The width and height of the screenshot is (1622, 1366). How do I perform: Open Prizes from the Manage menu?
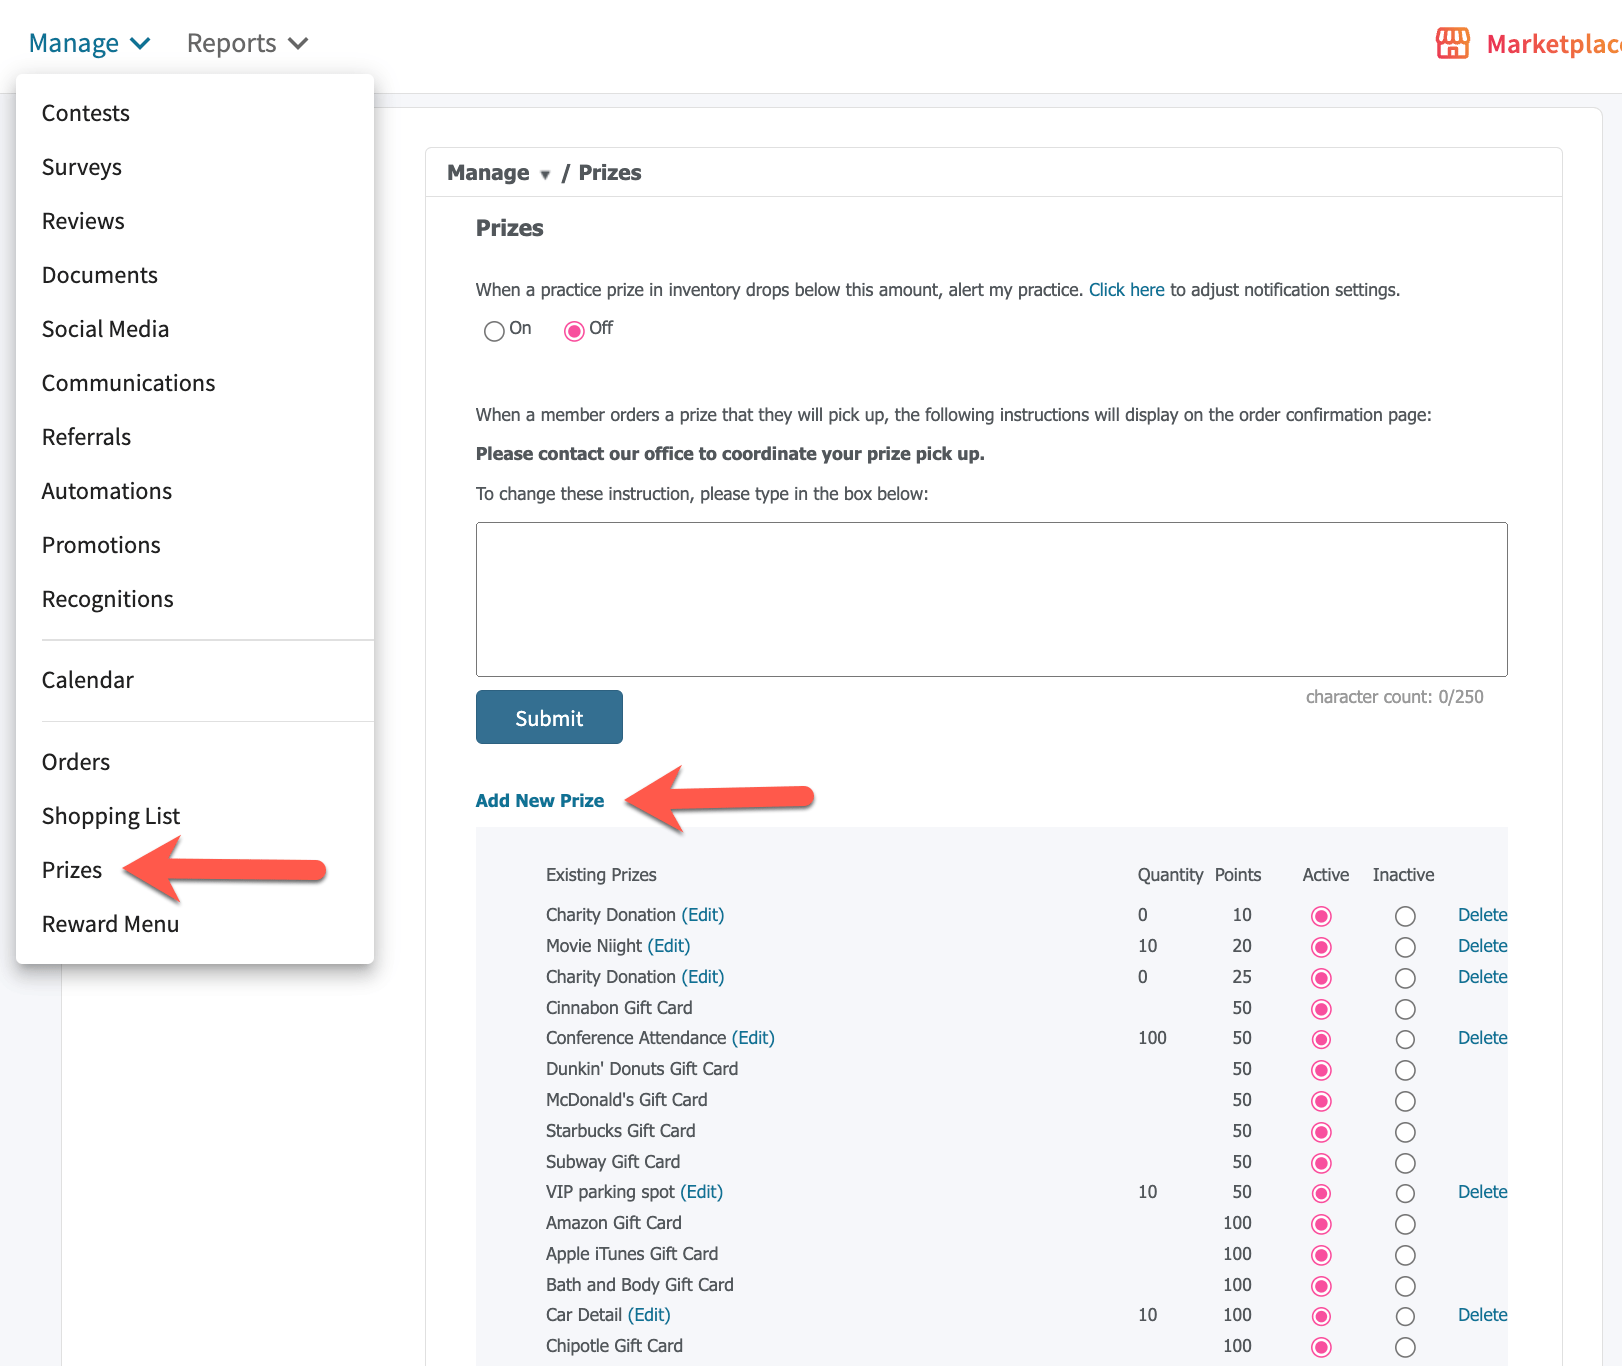72,870
